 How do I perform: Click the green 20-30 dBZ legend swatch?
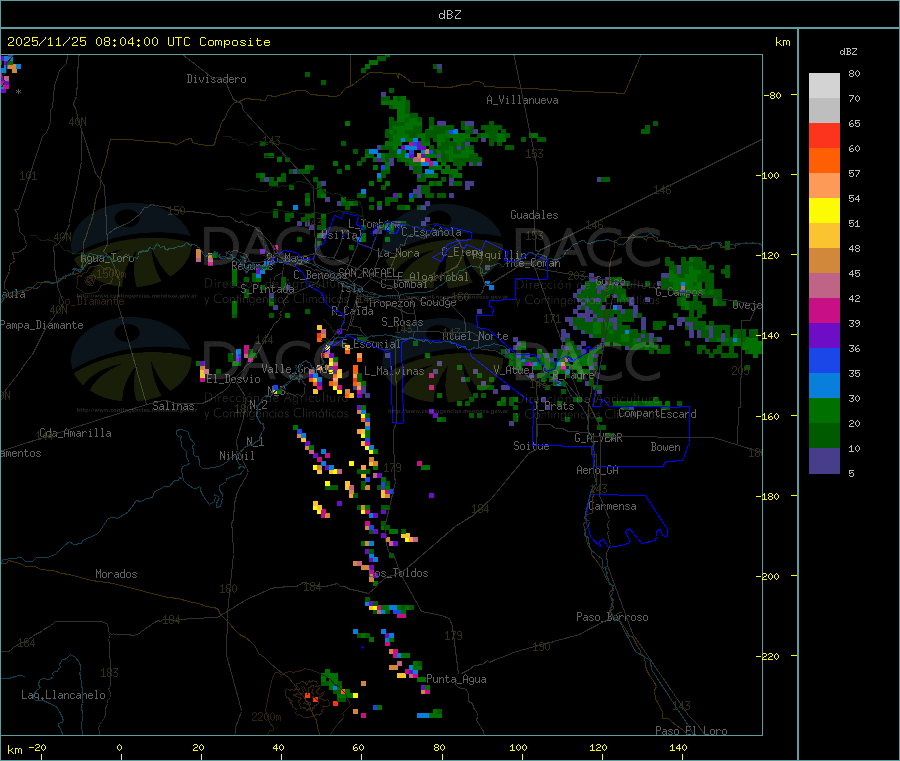click(x=824, y=410)
